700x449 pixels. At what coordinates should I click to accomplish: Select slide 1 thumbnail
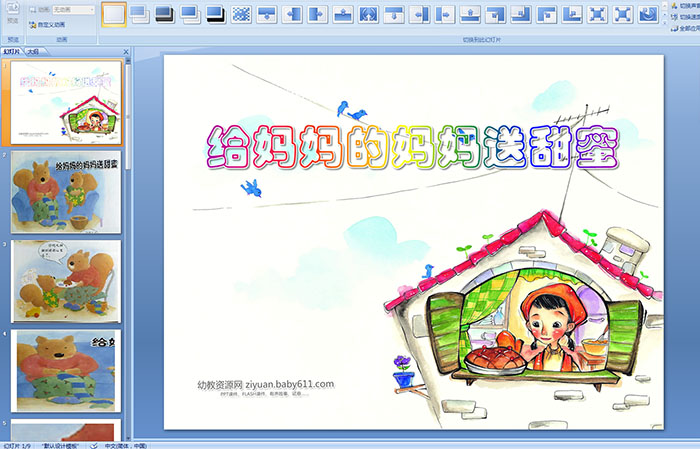pos(66,103)
